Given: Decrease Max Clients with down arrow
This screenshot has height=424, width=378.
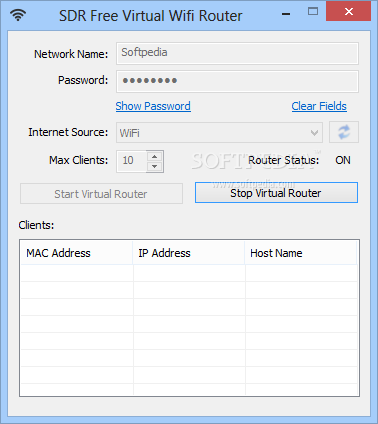Looking at the screenshot, I should [154, 166].
